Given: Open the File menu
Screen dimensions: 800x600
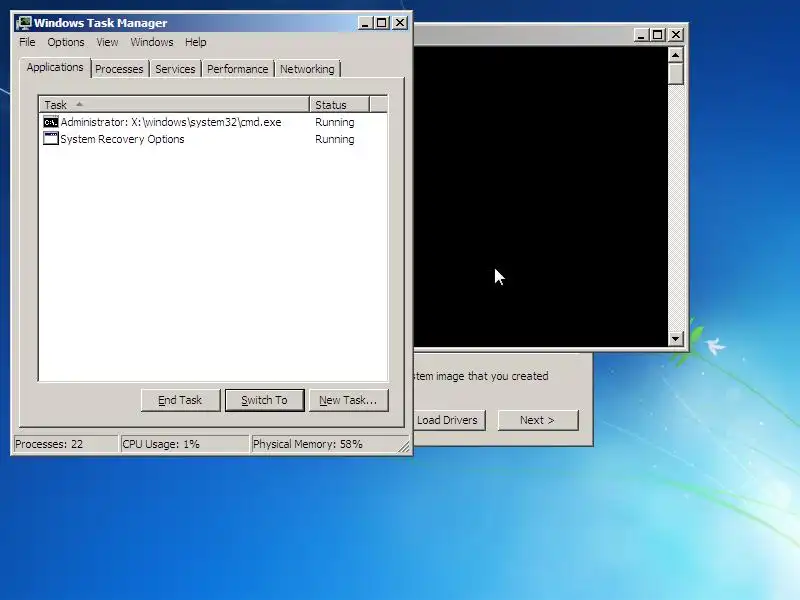Looking at the screenshot, I should 27,42.
